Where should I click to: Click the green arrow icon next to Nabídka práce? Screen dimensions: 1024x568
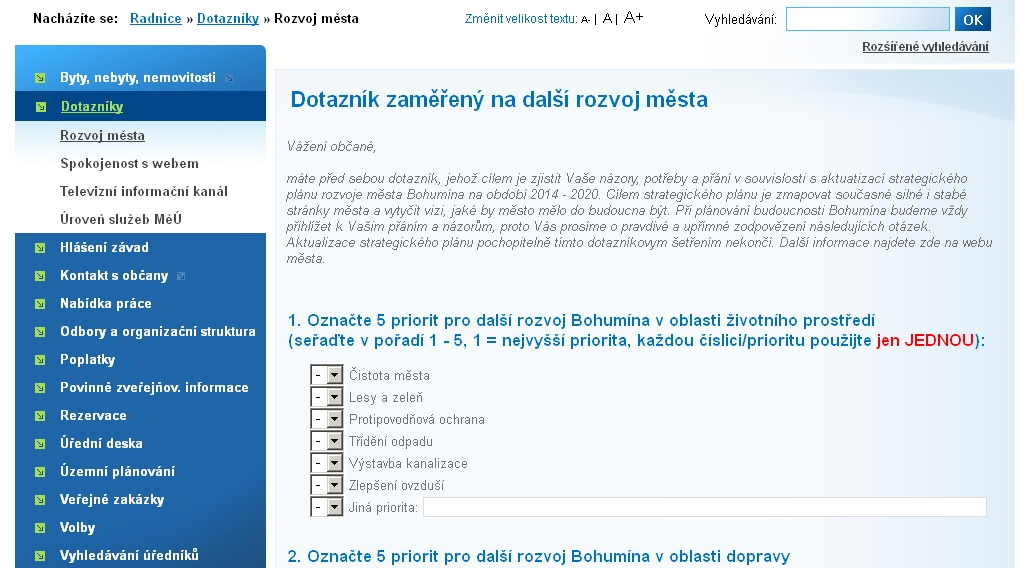[x=40, y=304]
